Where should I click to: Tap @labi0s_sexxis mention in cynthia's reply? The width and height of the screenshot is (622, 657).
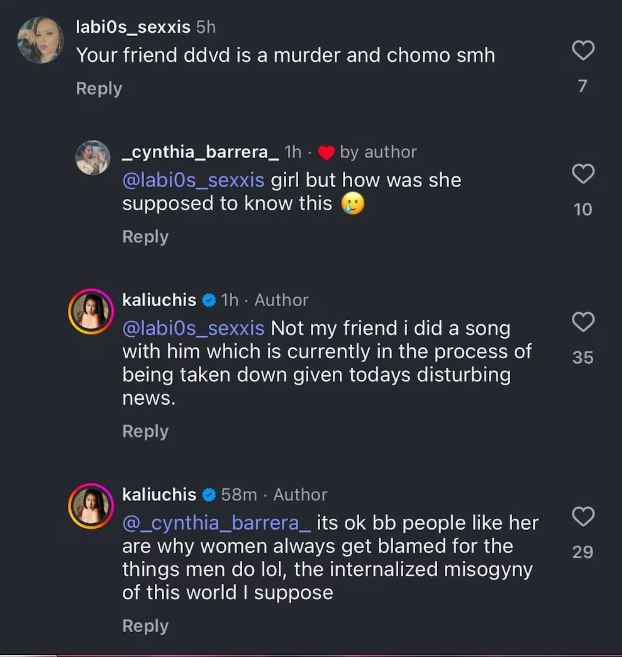tap(194, 180)
